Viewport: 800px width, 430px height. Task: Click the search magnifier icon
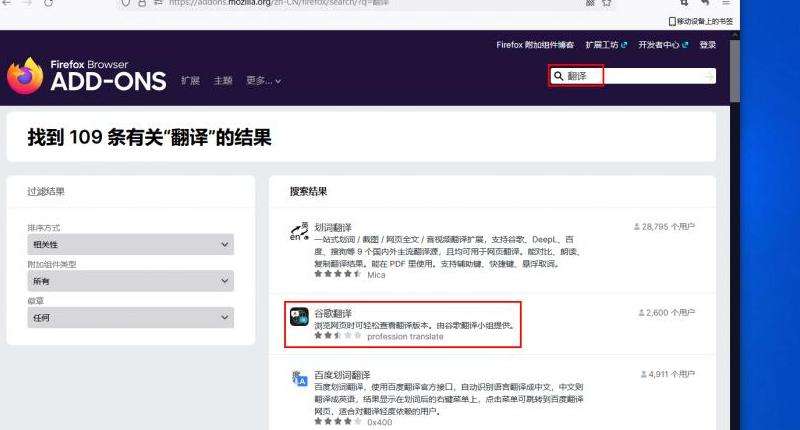558,76
